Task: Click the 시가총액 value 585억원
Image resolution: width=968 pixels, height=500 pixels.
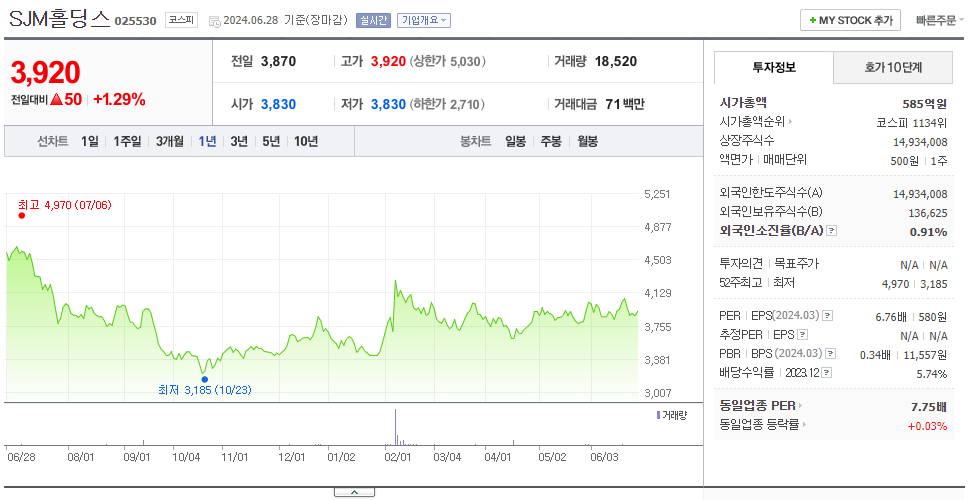Action: (x=924, y=104)
